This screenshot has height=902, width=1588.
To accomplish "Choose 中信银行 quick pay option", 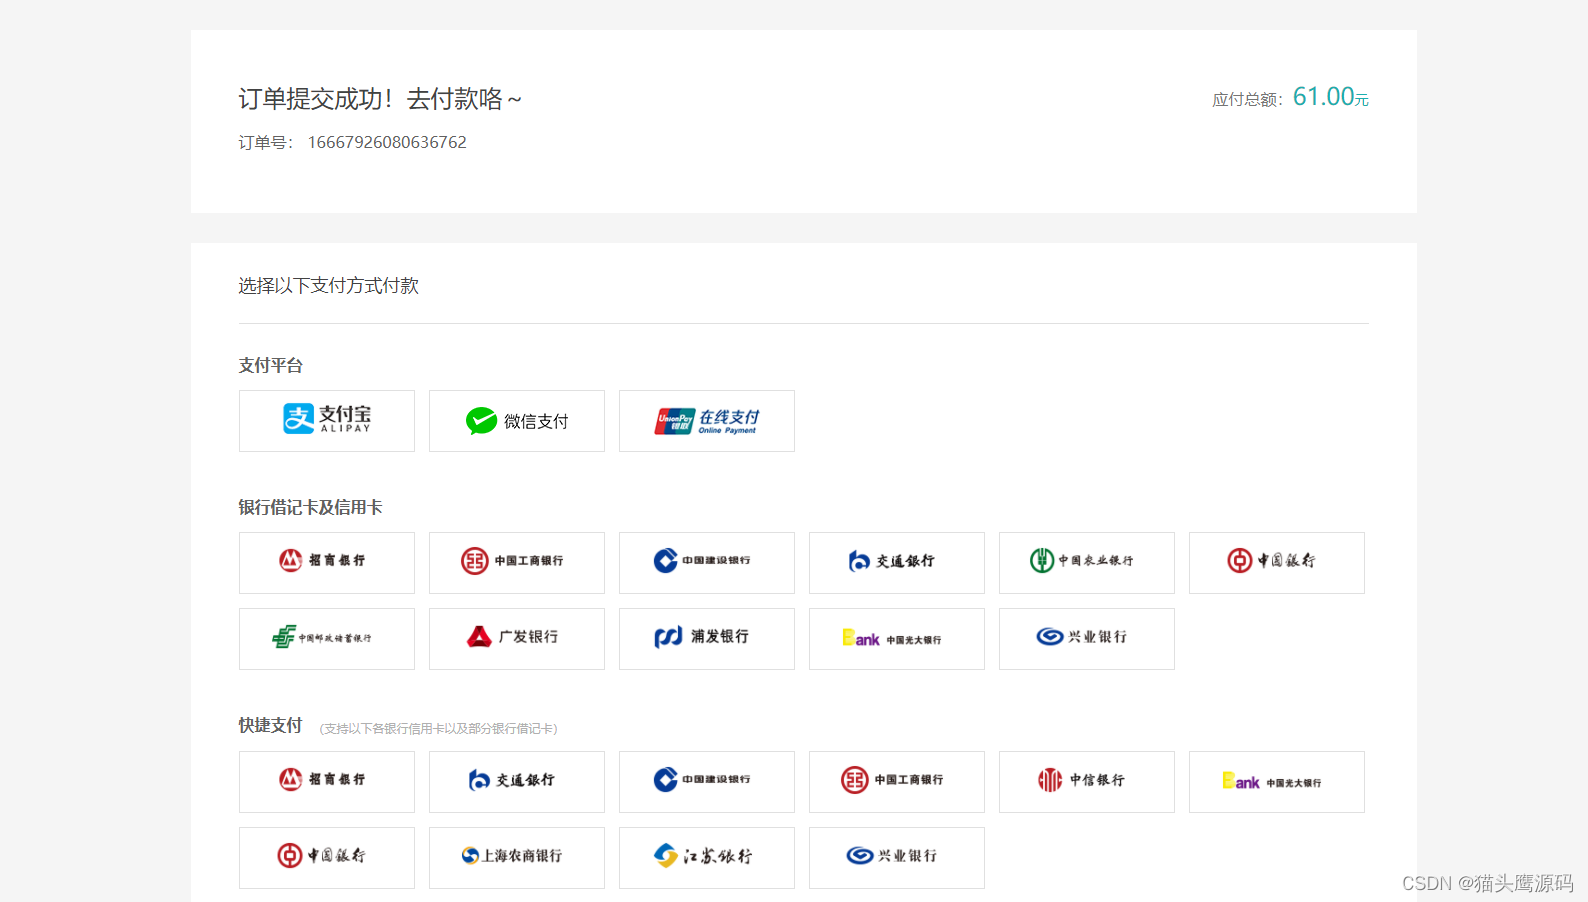I will [x=1087, y=782].
